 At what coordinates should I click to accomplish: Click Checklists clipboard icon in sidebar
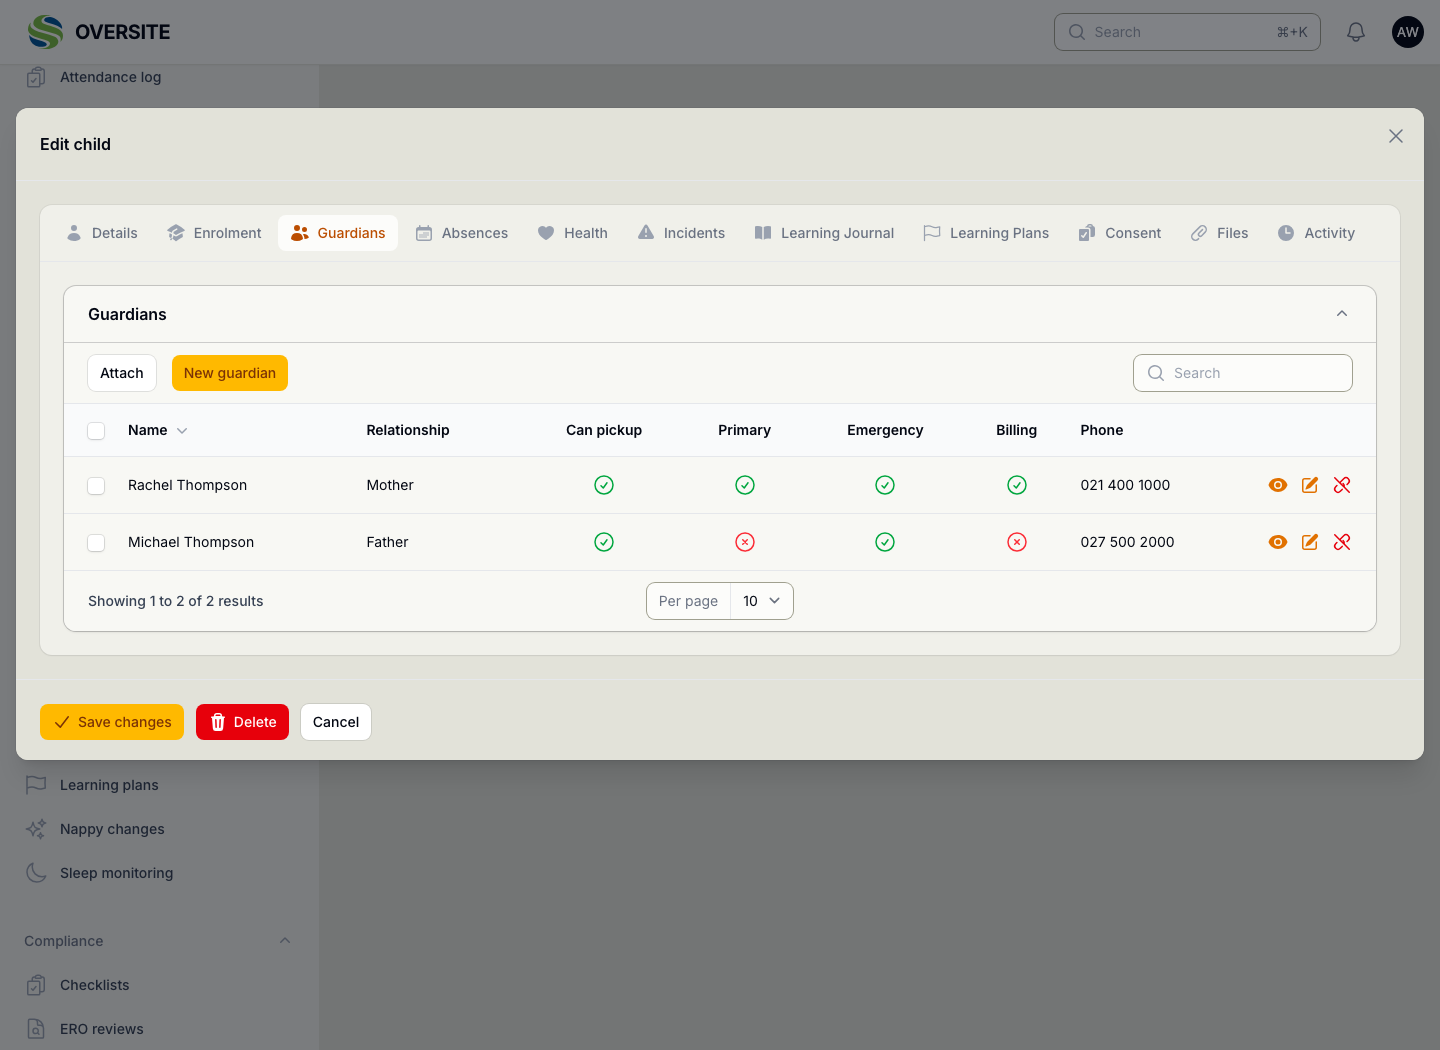tap(36, 985)
